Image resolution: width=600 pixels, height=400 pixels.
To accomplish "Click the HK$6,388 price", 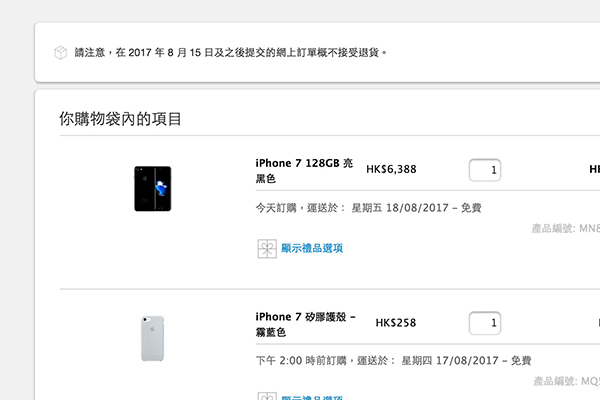I will click(391, 170).
